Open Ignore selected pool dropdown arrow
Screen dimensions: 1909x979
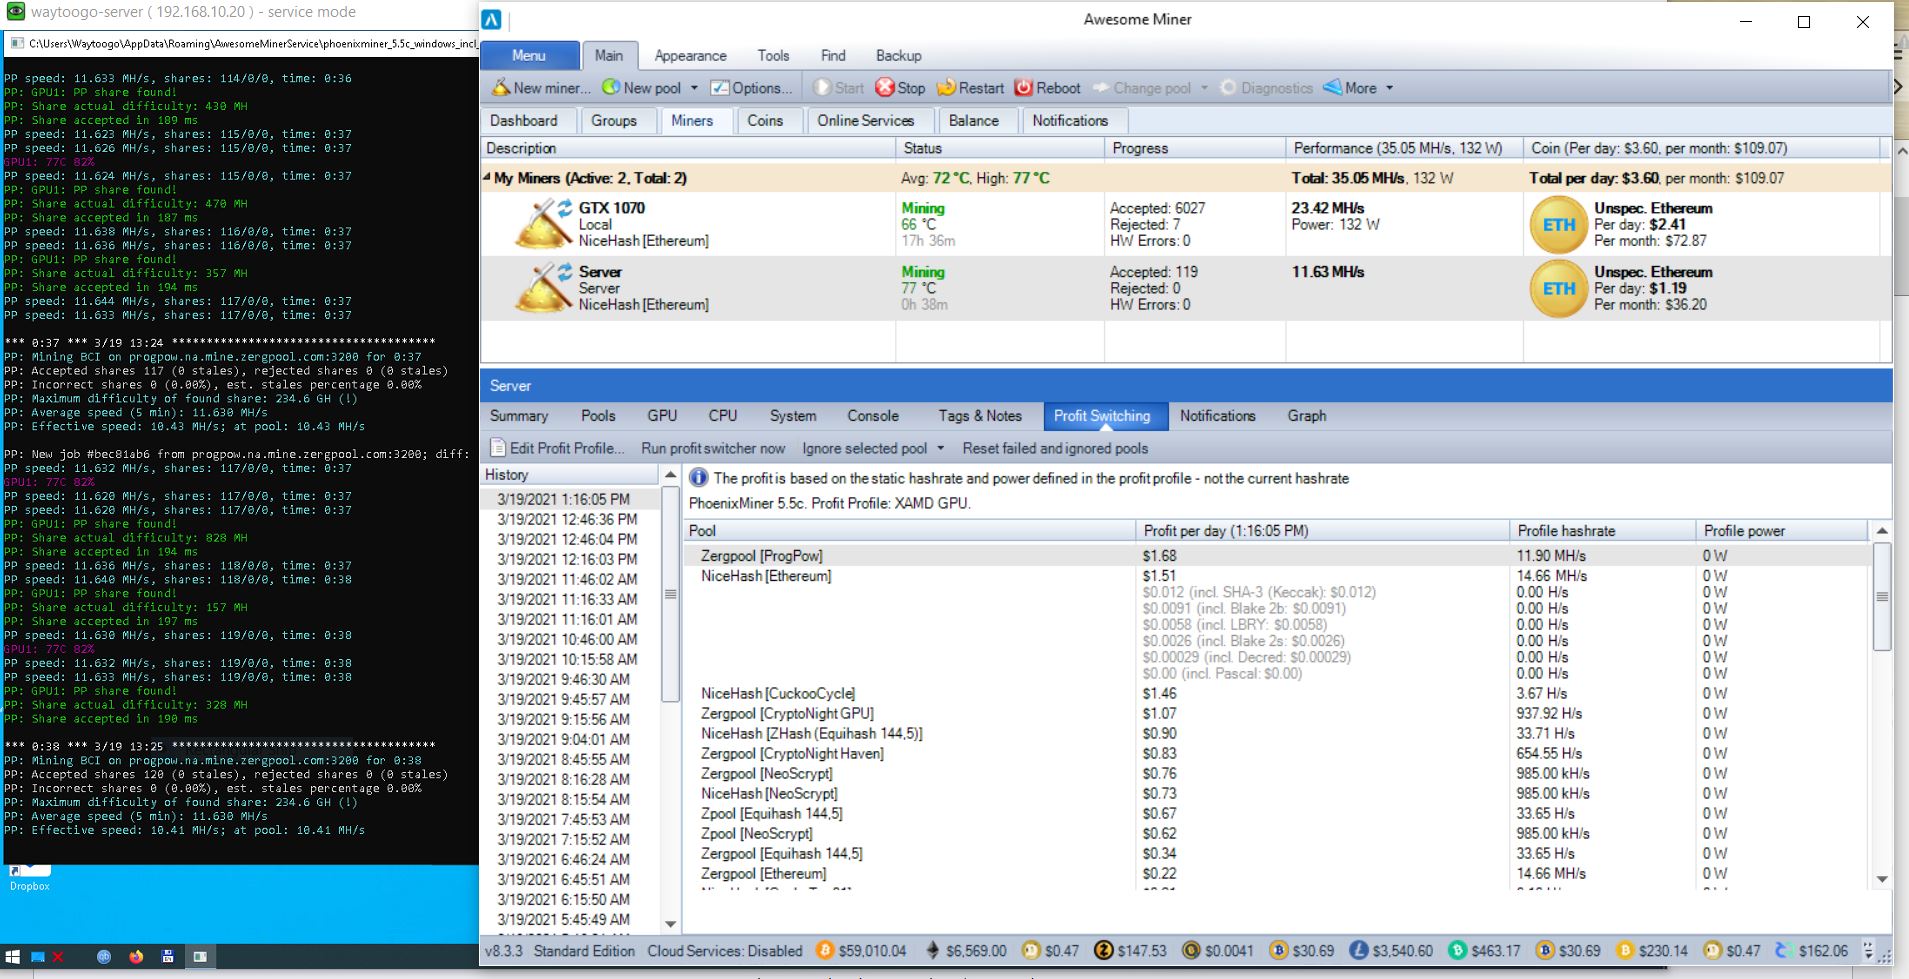point(940,448)
